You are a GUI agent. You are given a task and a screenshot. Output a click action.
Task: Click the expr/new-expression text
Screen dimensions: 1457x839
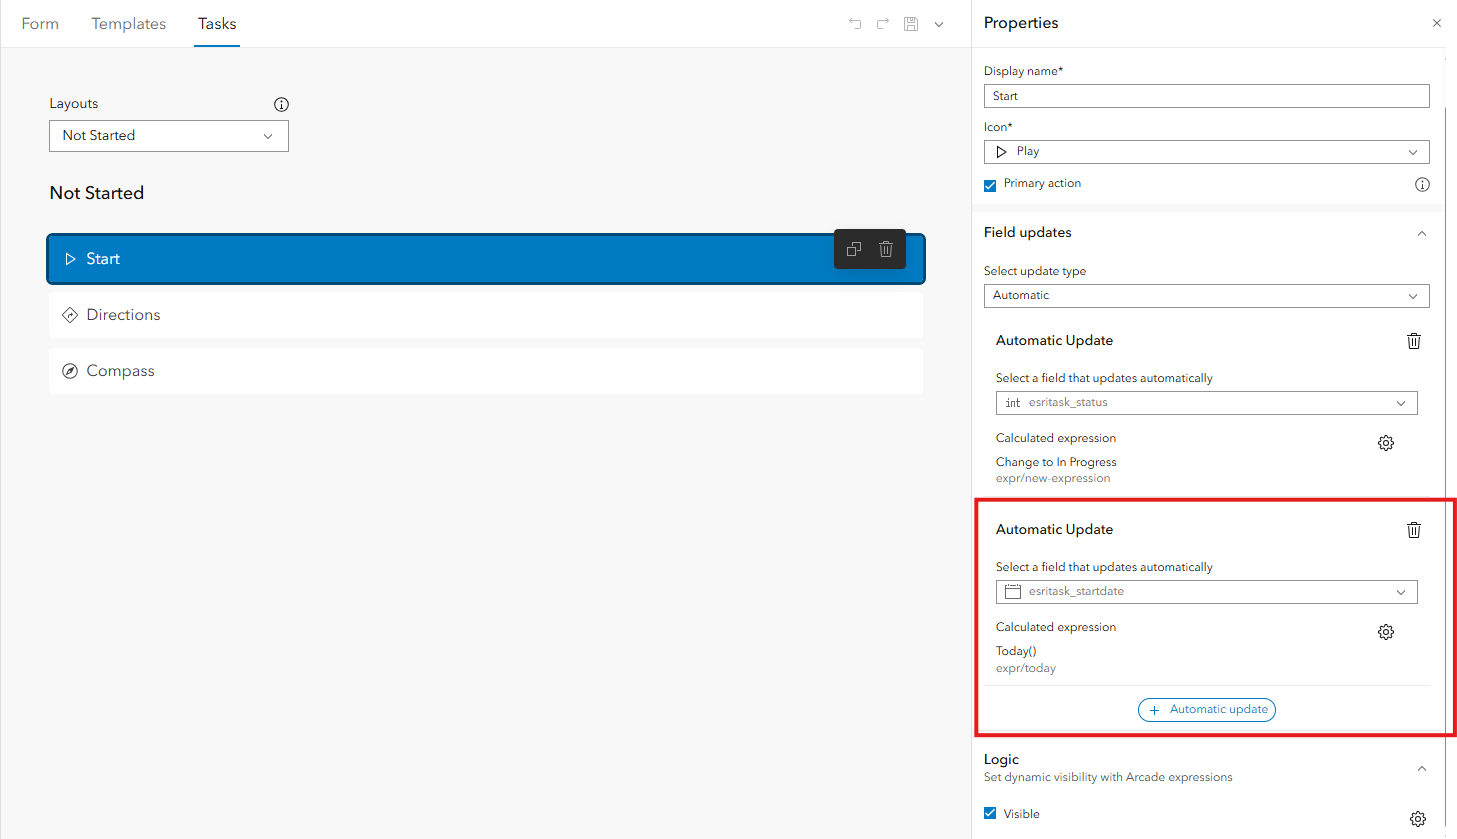click(1053, 478)
